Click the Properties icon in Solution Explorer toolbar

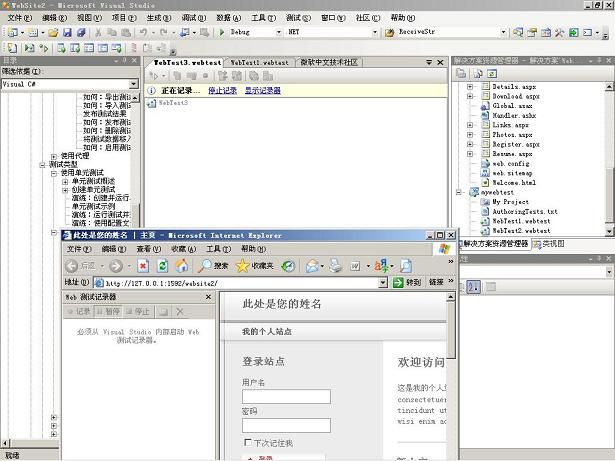[x=478, y=73]
